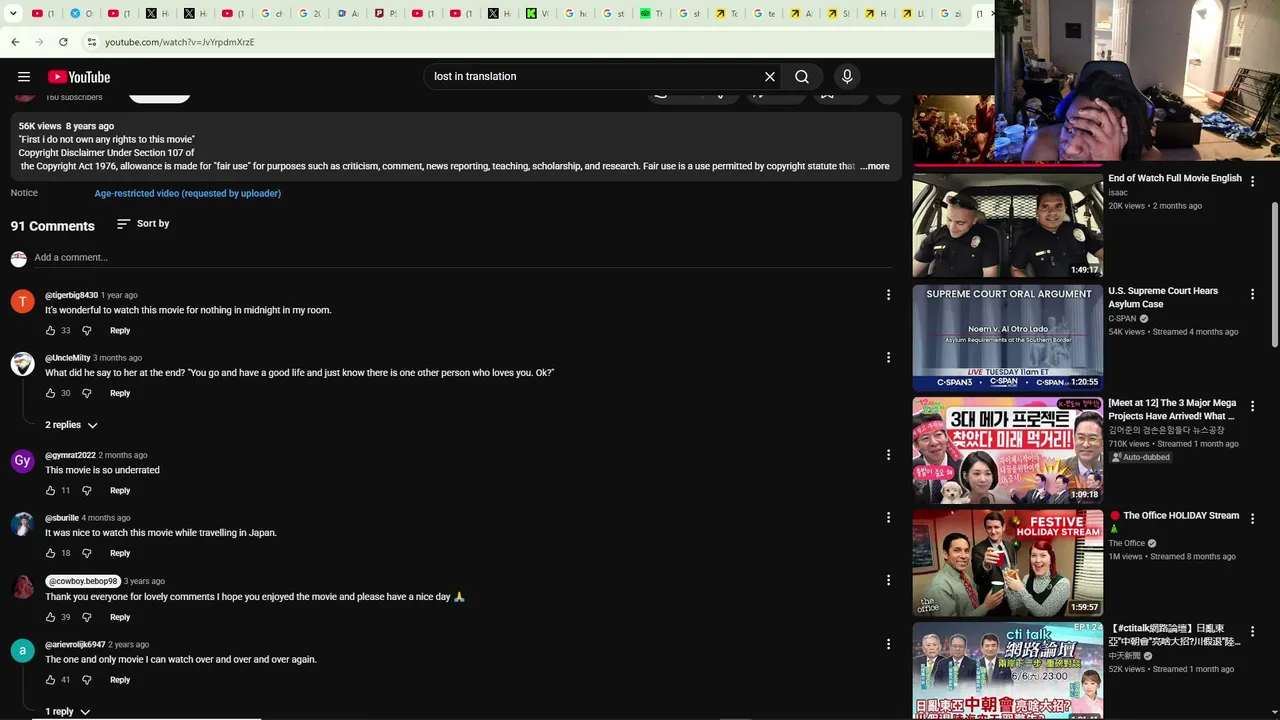Open C-SPAN channel under Supreme Court video
The width and height of the screenshot is (1280, 720).
[1122, 319]
